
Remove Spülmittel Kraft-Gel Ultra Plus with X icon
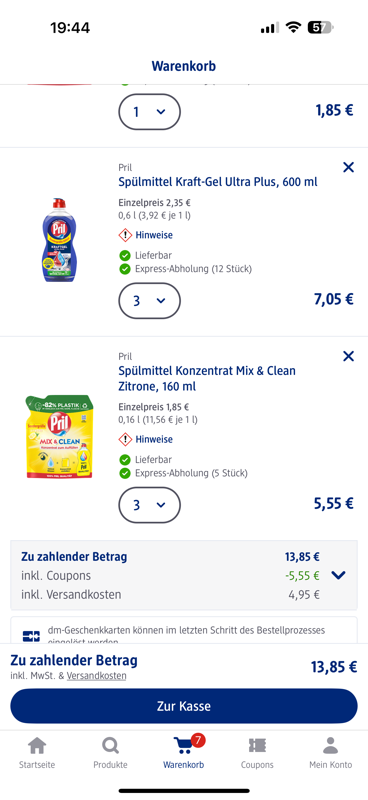point(348,167)
